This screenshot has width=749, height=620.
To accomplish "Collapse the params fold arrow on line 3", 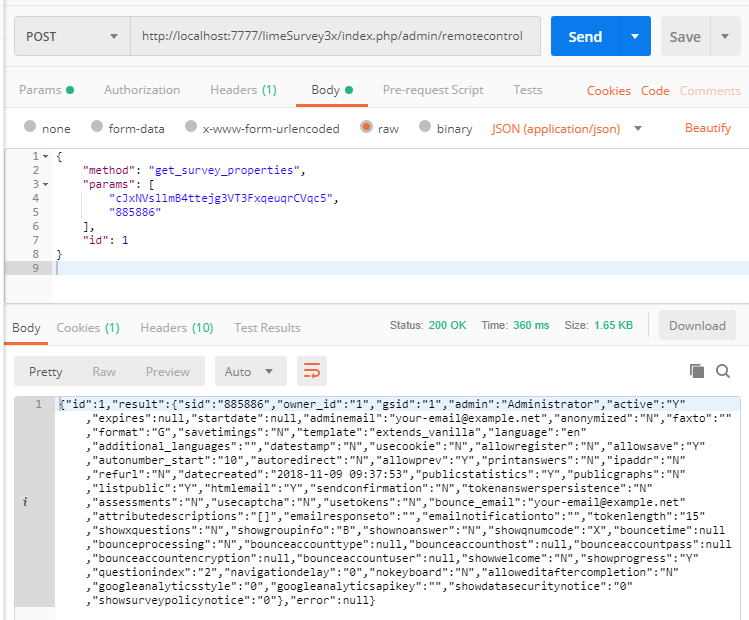I will click(45, 184).
